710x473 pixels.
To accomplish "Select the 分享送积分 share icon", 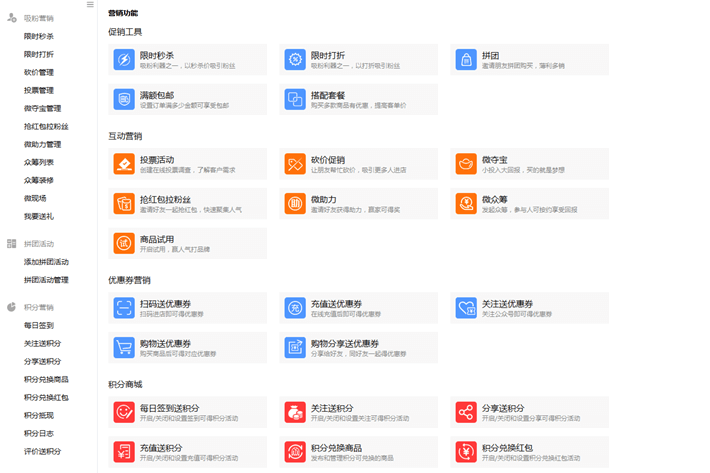I will coord(466,412).
